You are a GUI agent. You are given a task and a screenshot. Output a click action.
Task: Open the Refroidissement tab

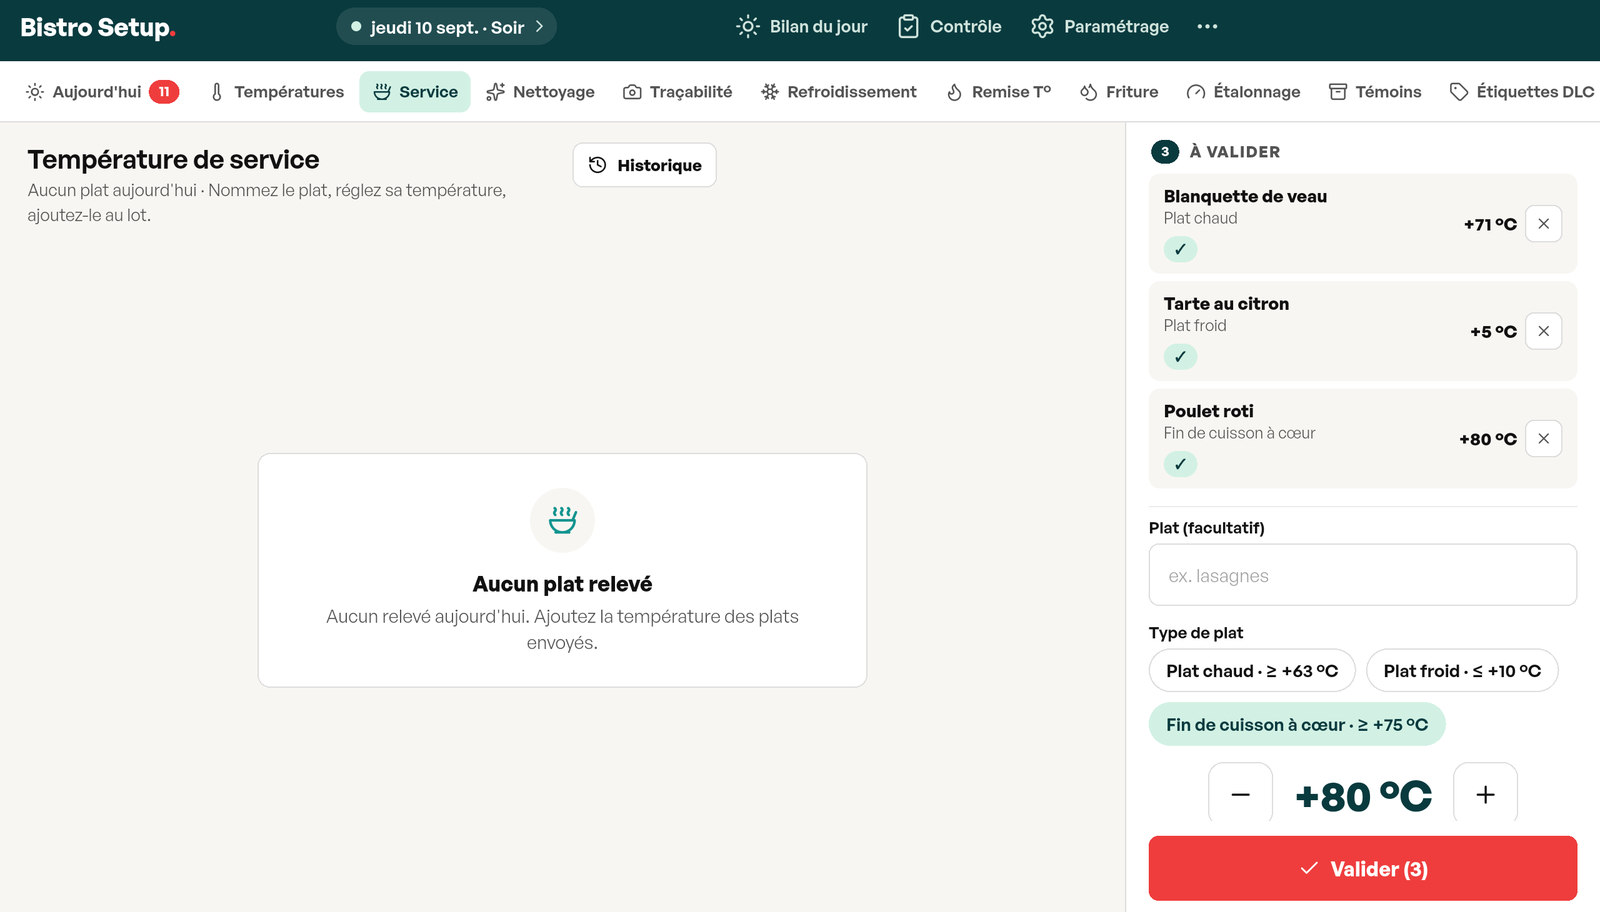click(839, 92)
